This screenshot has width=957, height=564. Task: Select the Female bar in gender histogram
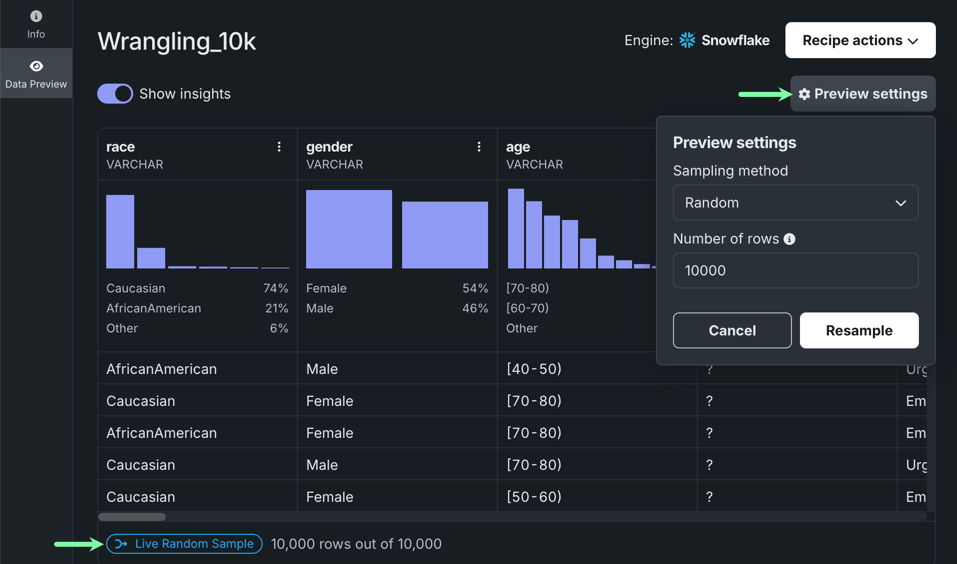click(349, 229)
